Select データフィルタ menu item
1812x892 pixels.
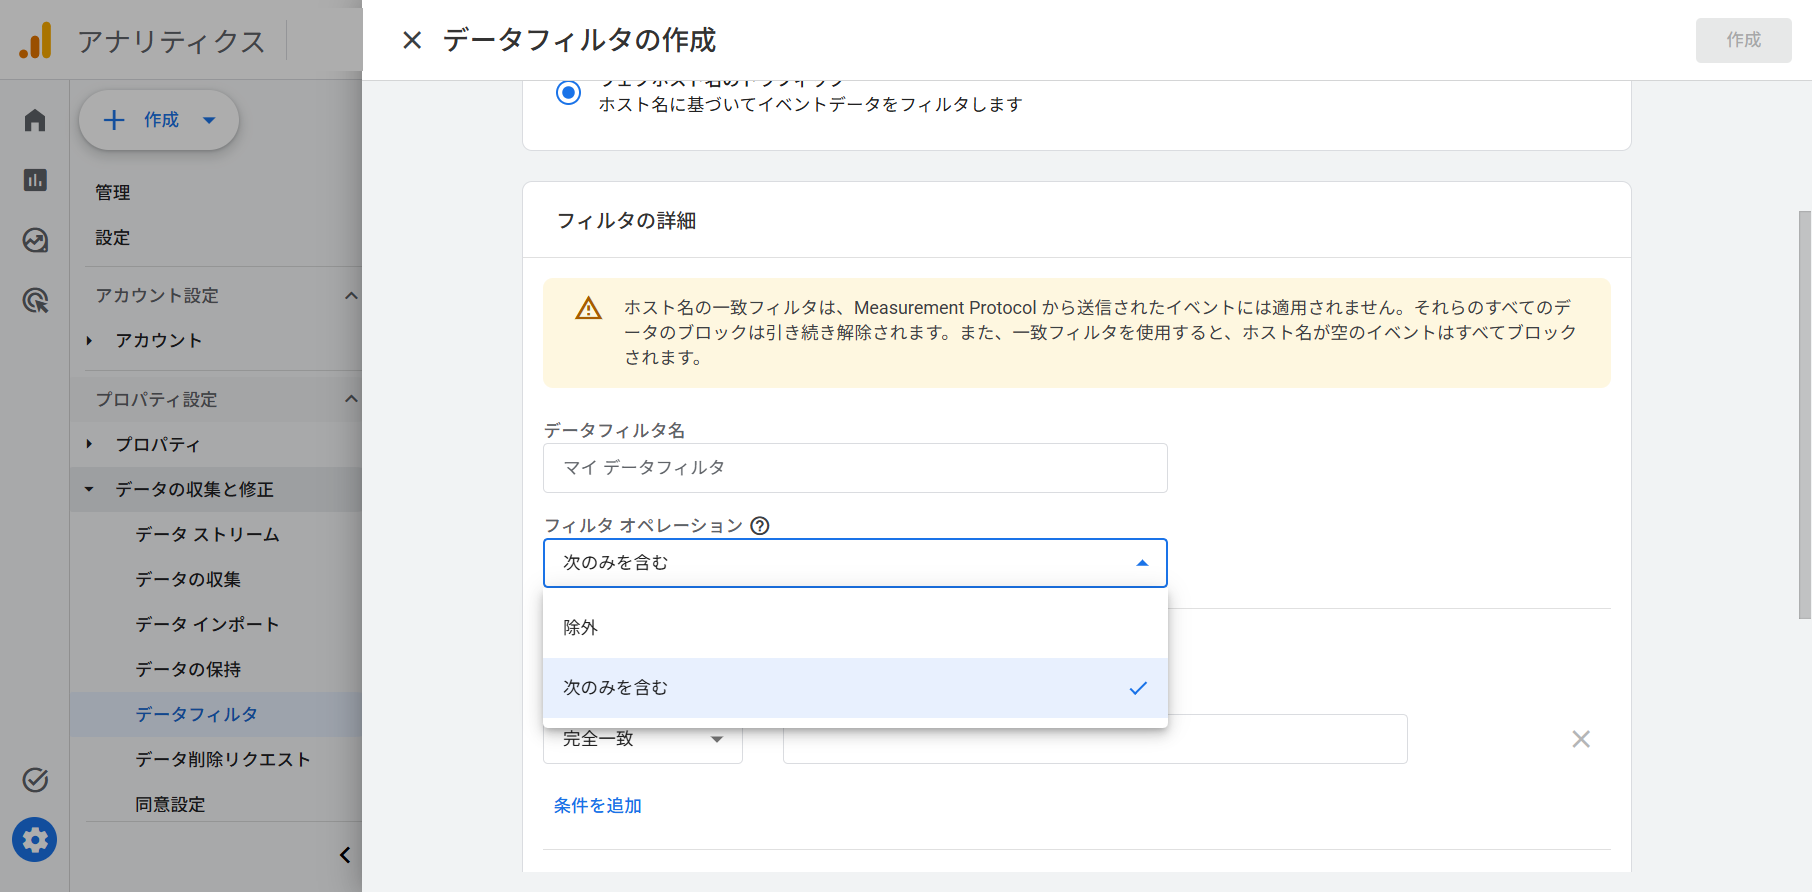tap(216, 715)
